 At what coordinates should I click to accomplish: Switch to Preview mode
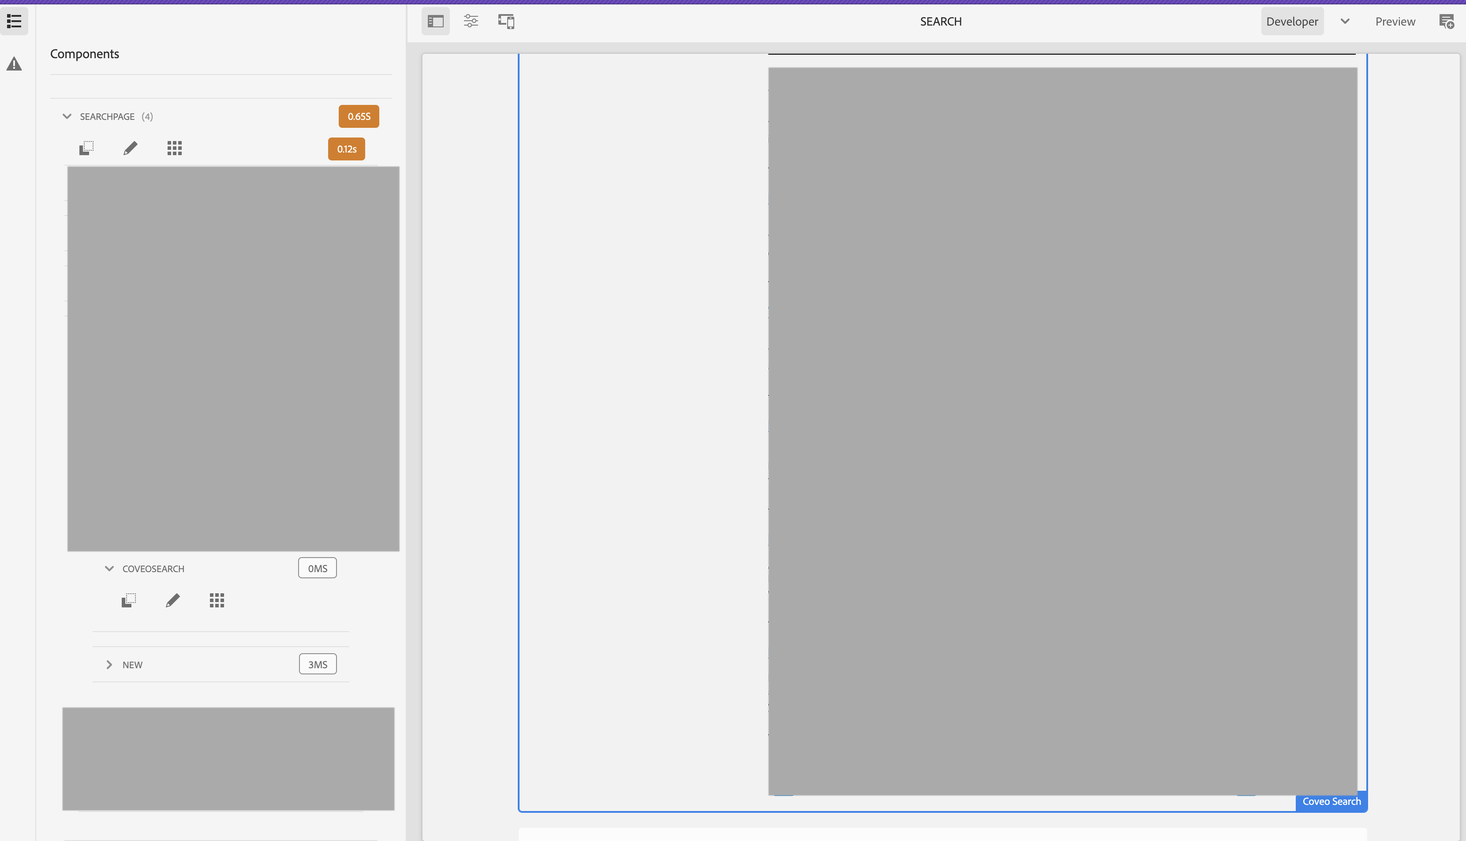click(1394, 21)
